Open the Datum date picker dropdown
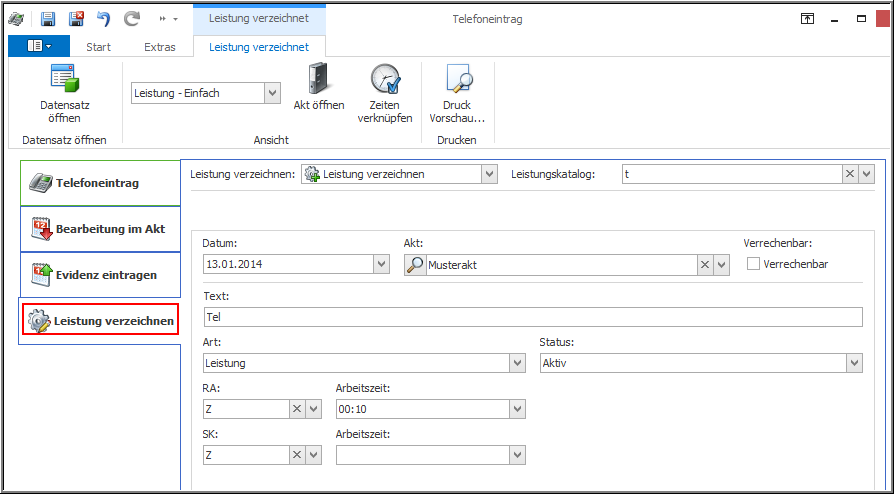894x494 pixels. [x=381, y=265]
